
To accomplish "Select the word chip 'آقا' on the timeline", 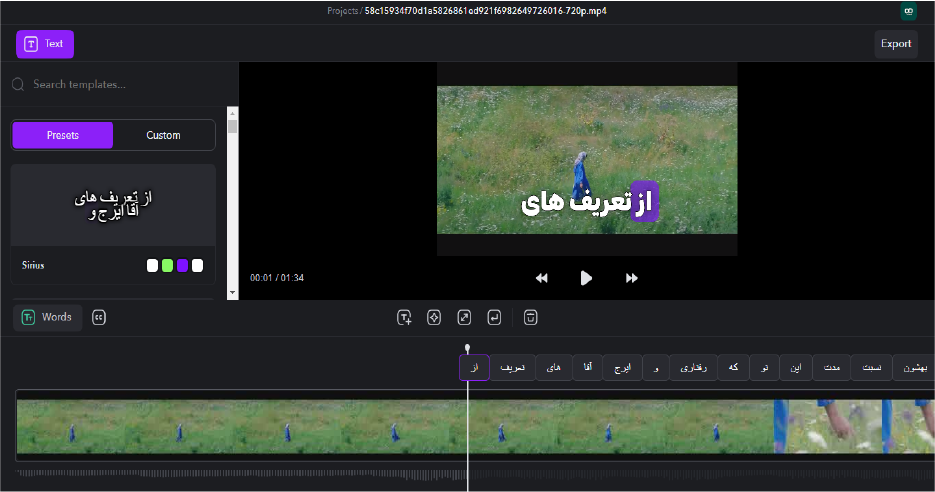I will tap(587, 367).
